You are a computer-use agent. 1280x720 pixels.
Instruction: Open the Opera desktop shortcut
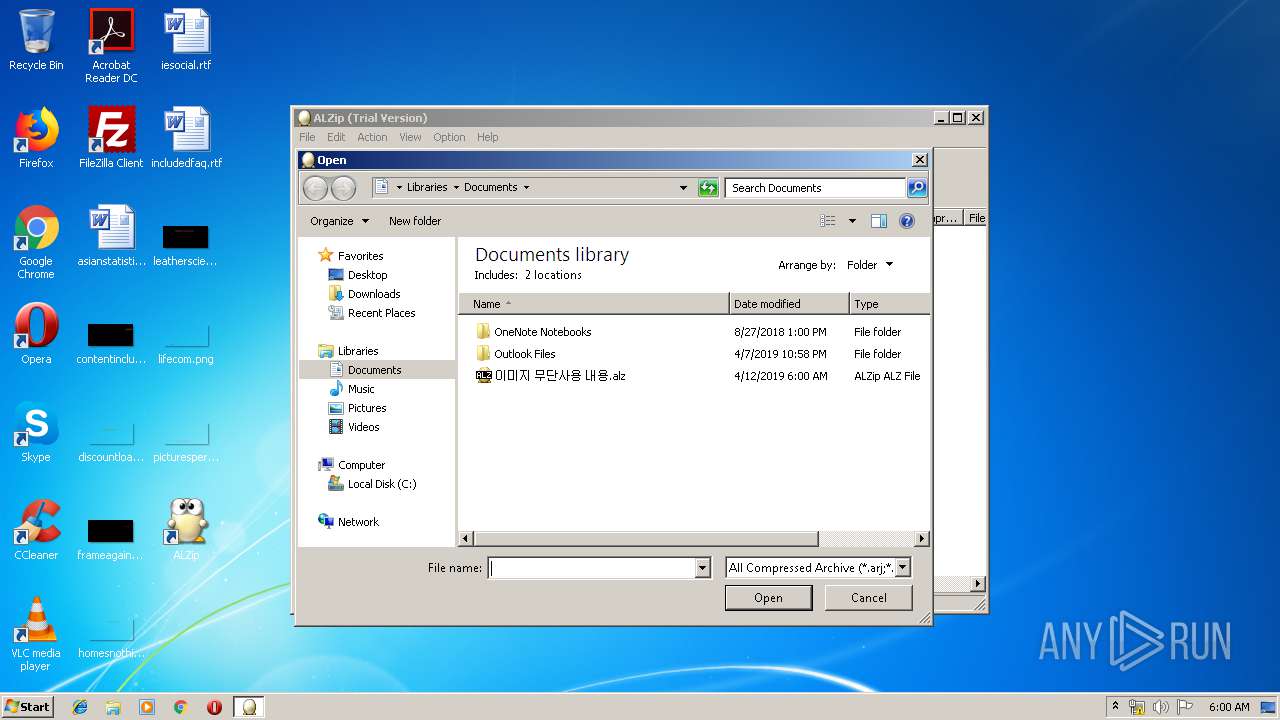tap(36, 334)
